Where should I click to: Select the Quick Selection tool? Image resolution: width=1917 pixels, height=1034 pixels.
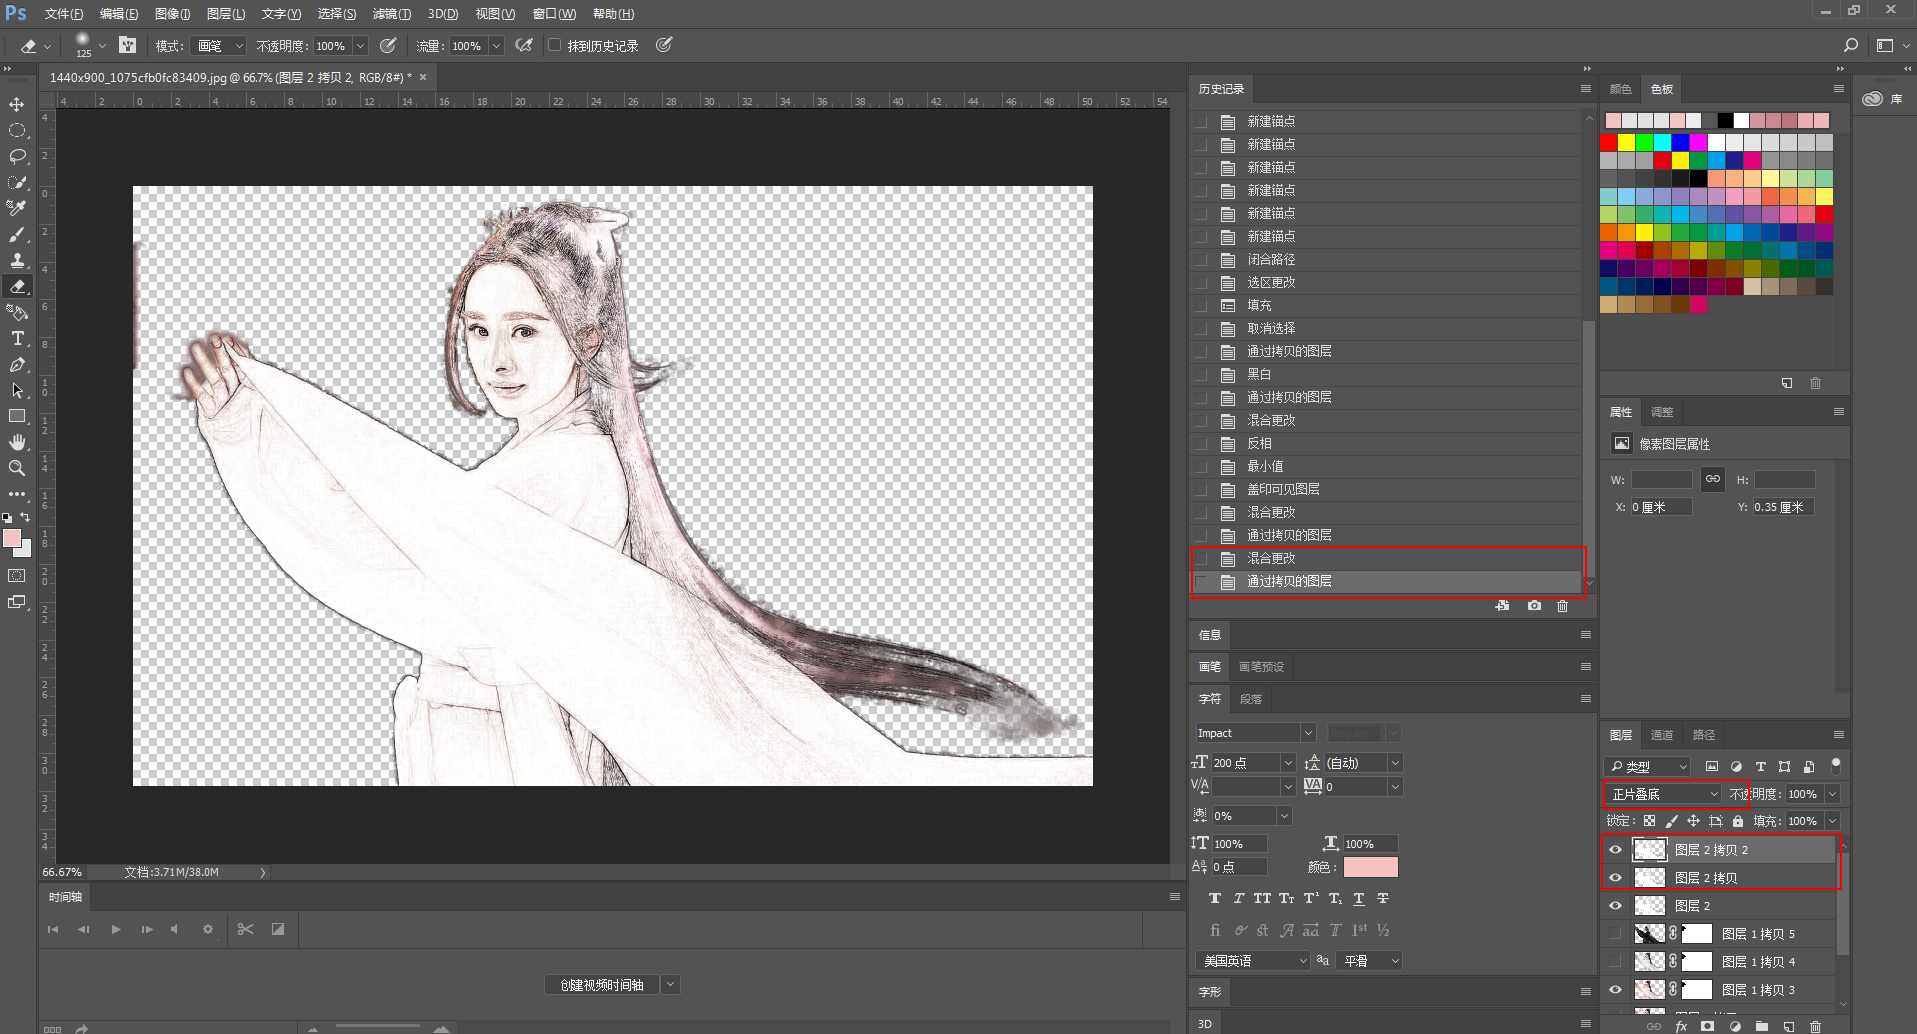pos(17,182)
